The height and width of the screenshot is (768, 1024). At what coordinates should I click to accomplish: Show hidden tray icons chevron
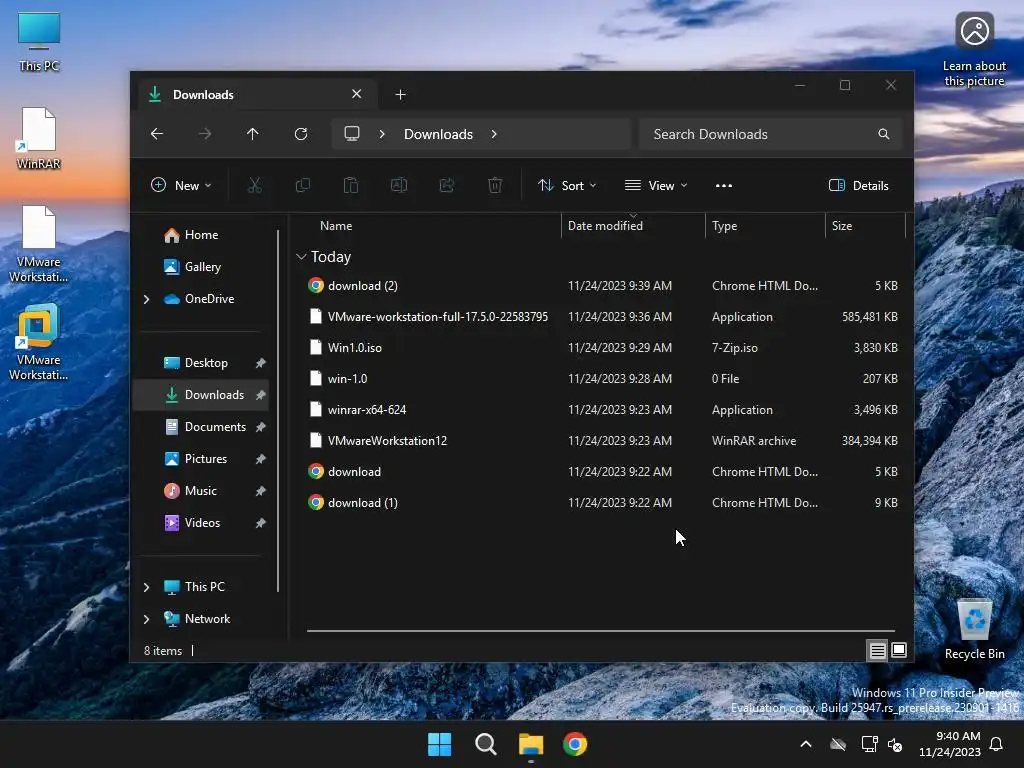click(806, 744)
